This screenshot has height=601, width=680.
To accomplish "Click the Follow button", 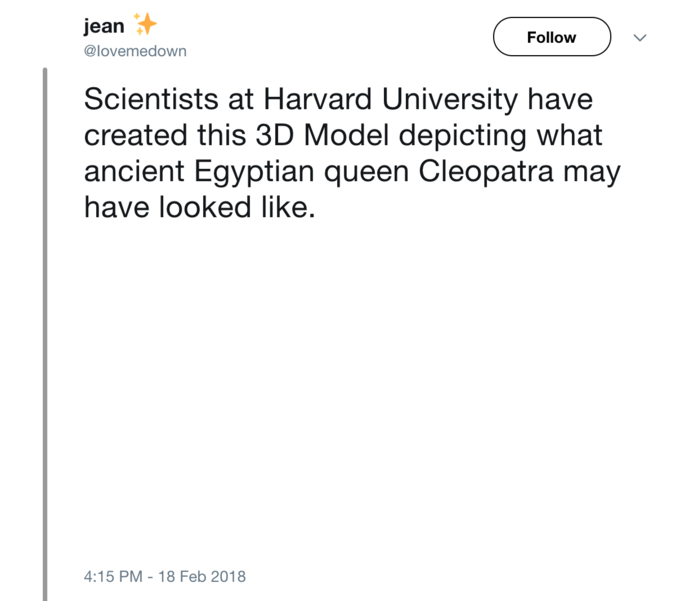I will 552,37.
